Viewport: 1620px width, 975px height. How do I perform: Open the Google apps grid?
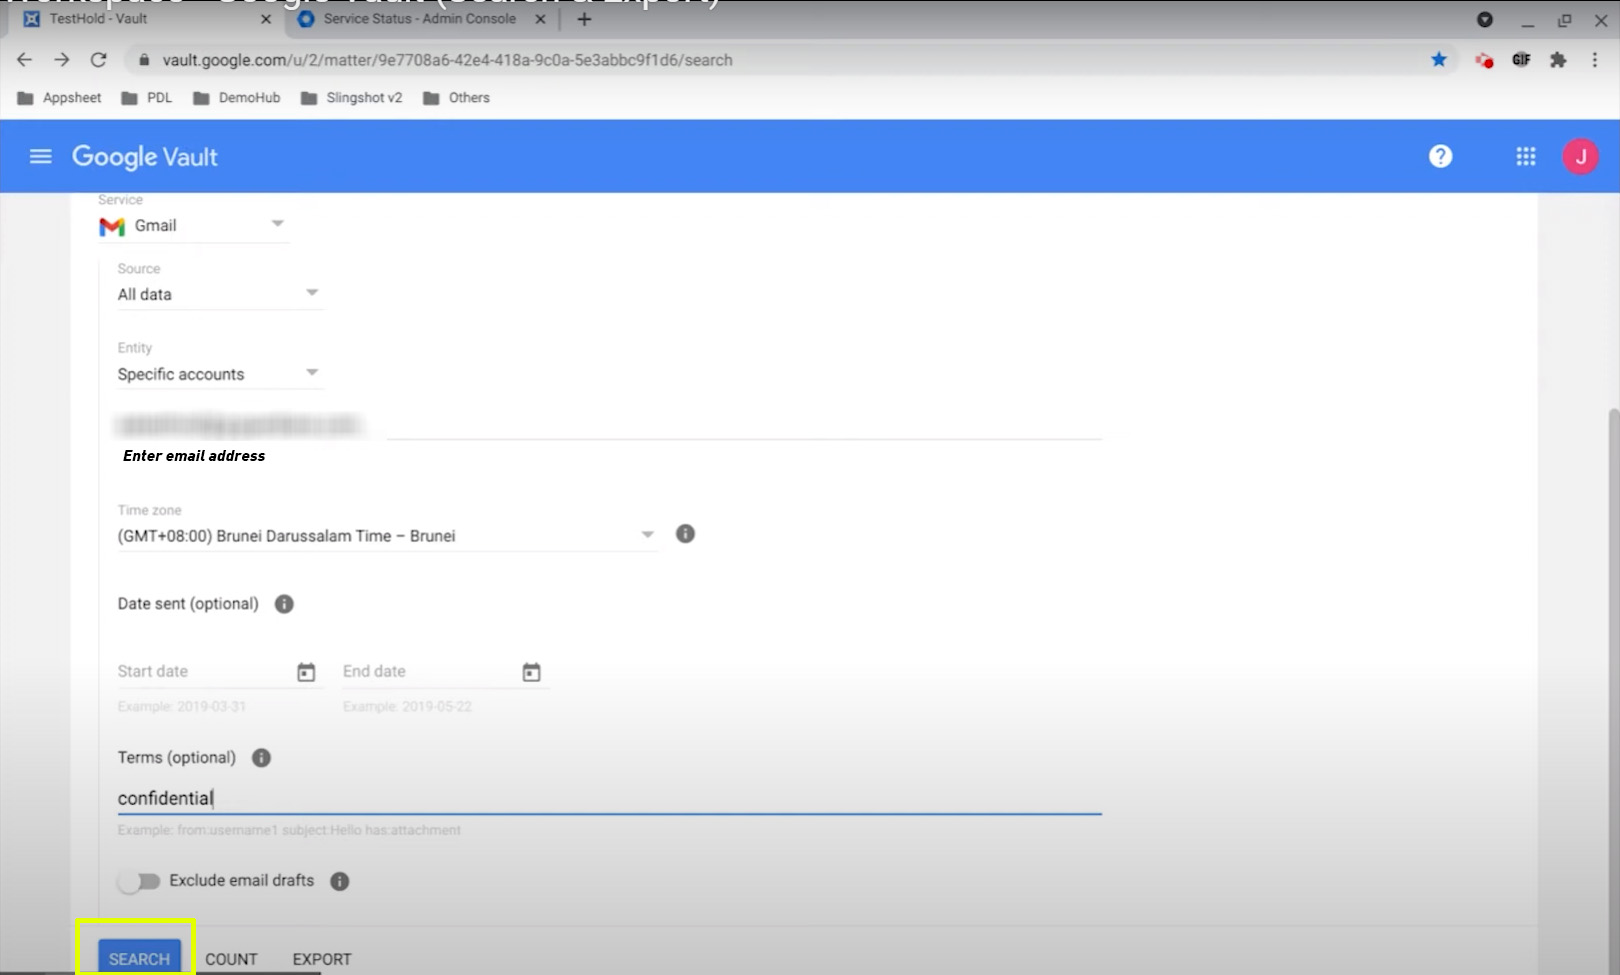pos(1525,156)
